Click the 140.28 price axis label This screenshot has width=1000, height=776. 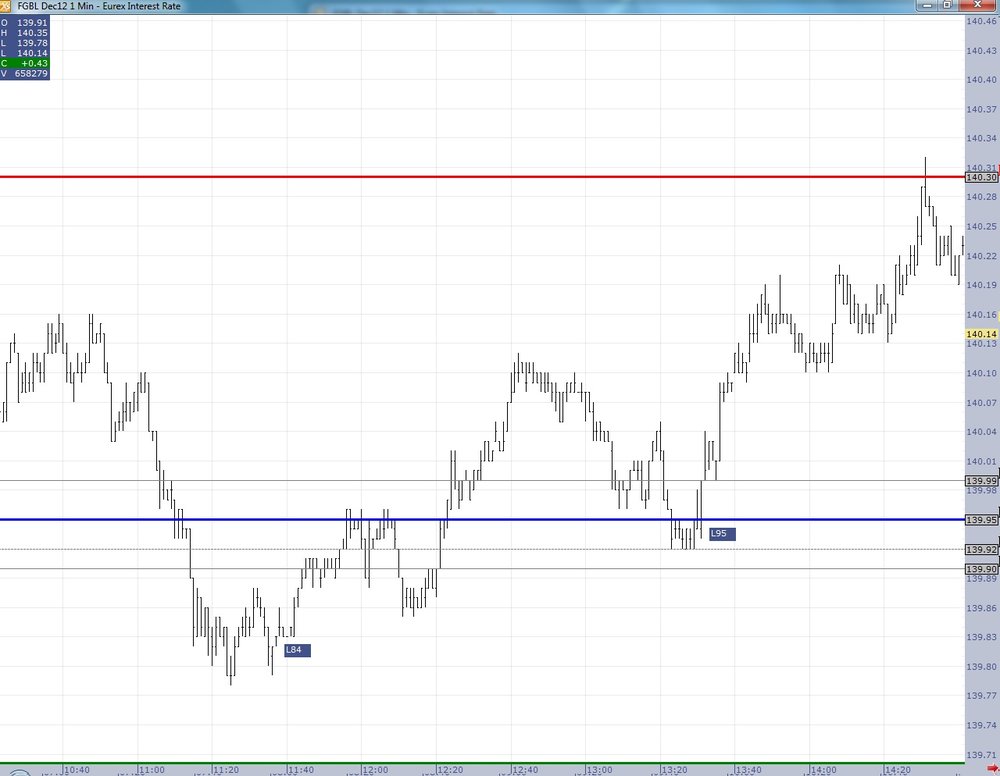click(x=982, y=196)
